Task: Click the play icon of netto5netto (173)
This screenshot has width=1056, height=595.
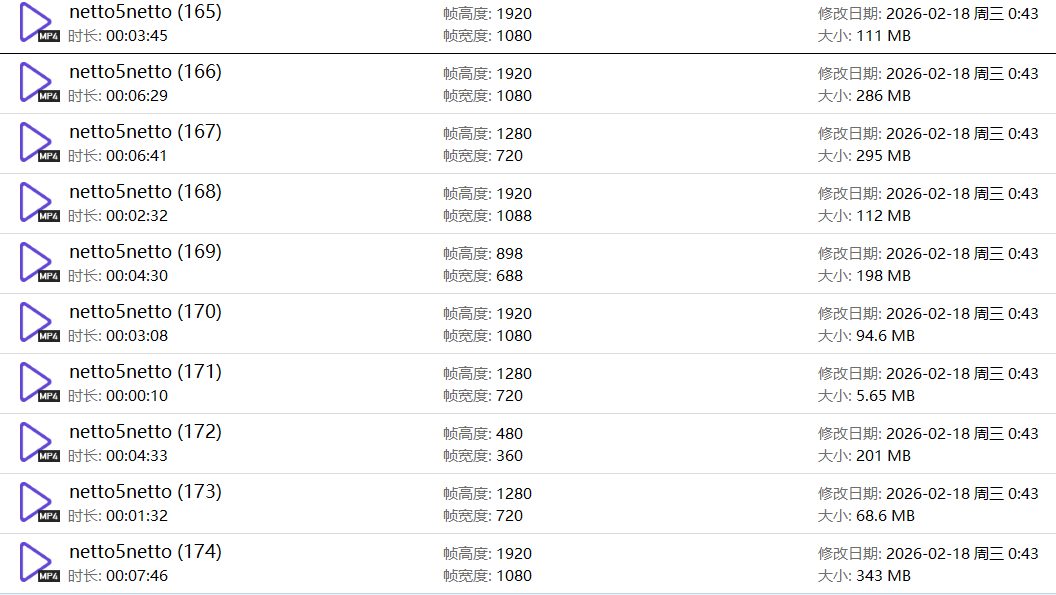Action: (37, 503)
